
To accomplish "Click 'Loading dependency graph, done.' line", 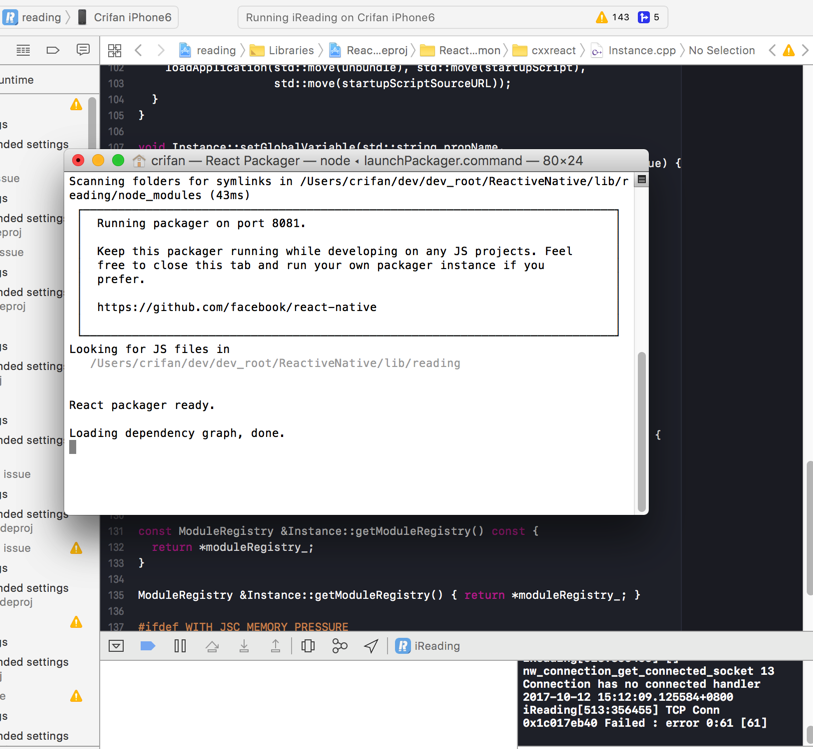I will click(177, 433).
